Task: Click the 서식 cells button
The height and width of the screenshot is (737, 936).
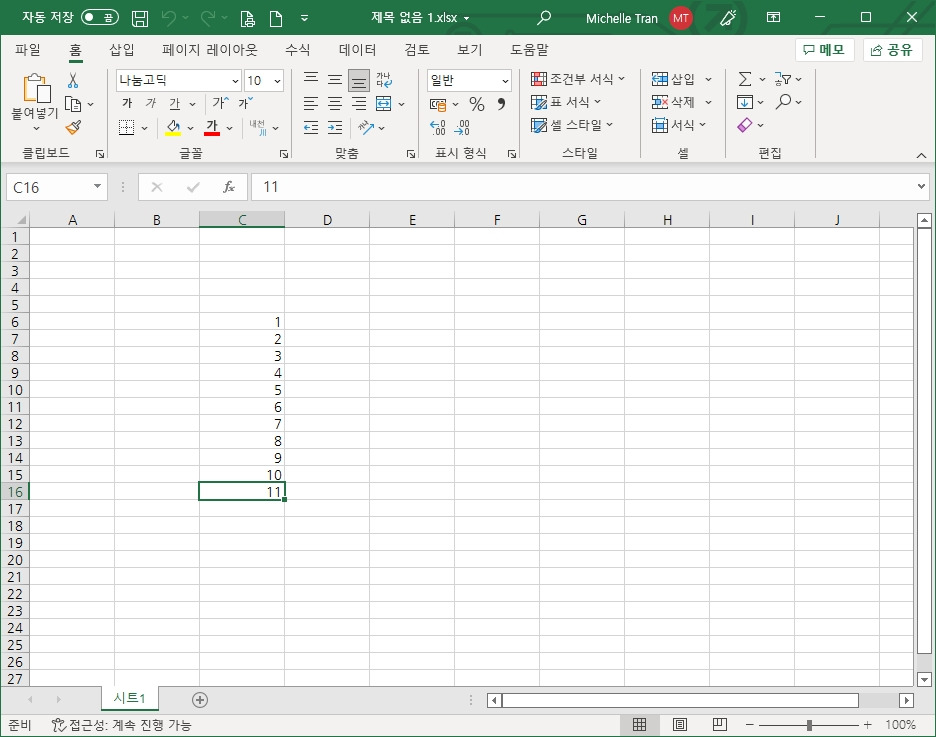Action: pyautogui.click(x=679, y=125)
